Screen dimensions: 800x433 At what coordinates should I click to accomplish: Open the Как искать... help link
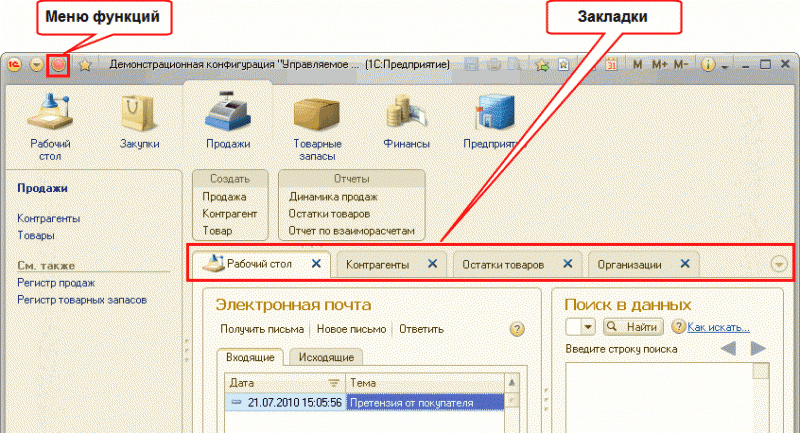click(718, 327)
